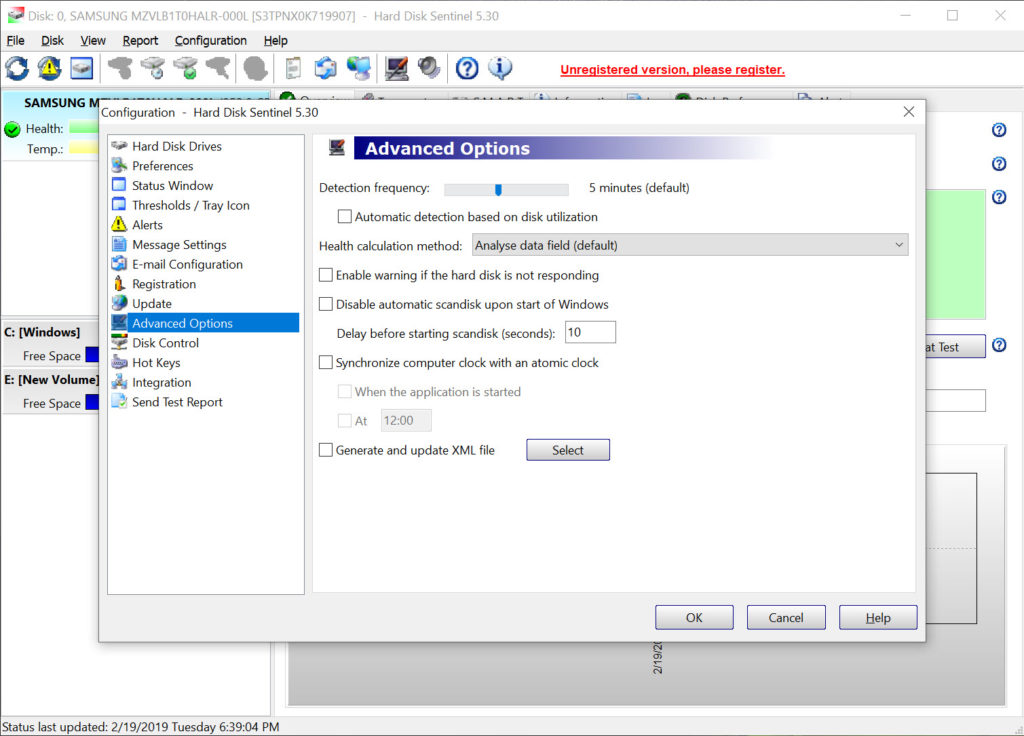The height and width of the screenshot is (736, 1024).
Task: Open the Preferences configuration page
Action: coord(163,166)
